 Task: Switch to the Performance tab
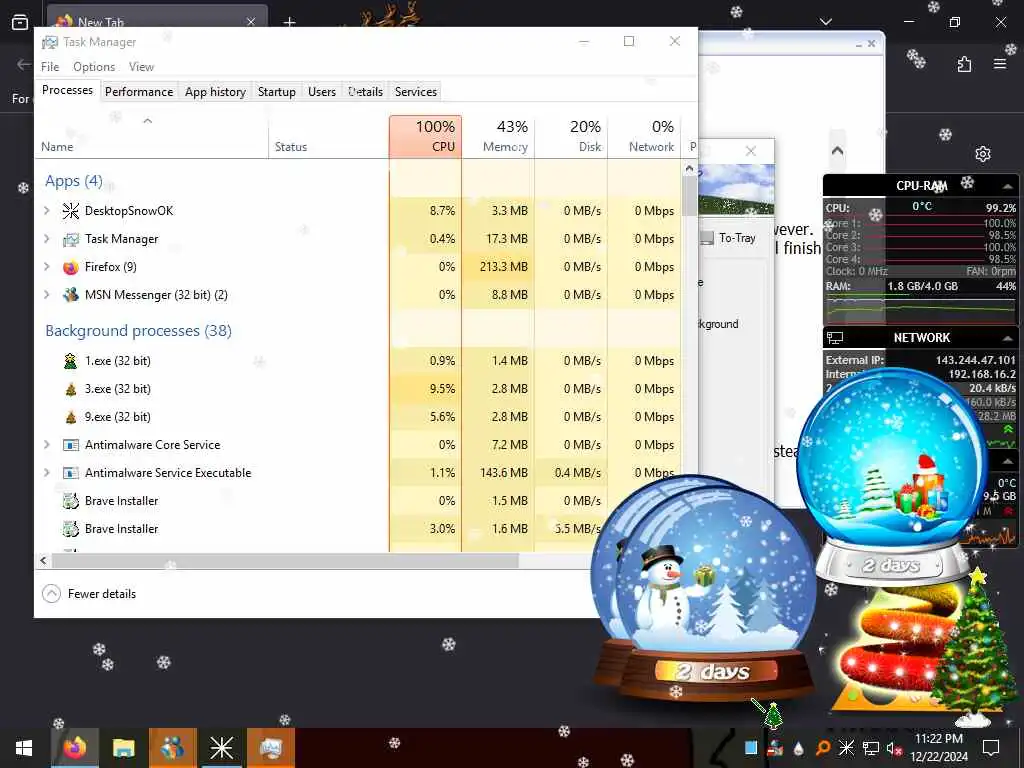point(139,92)
